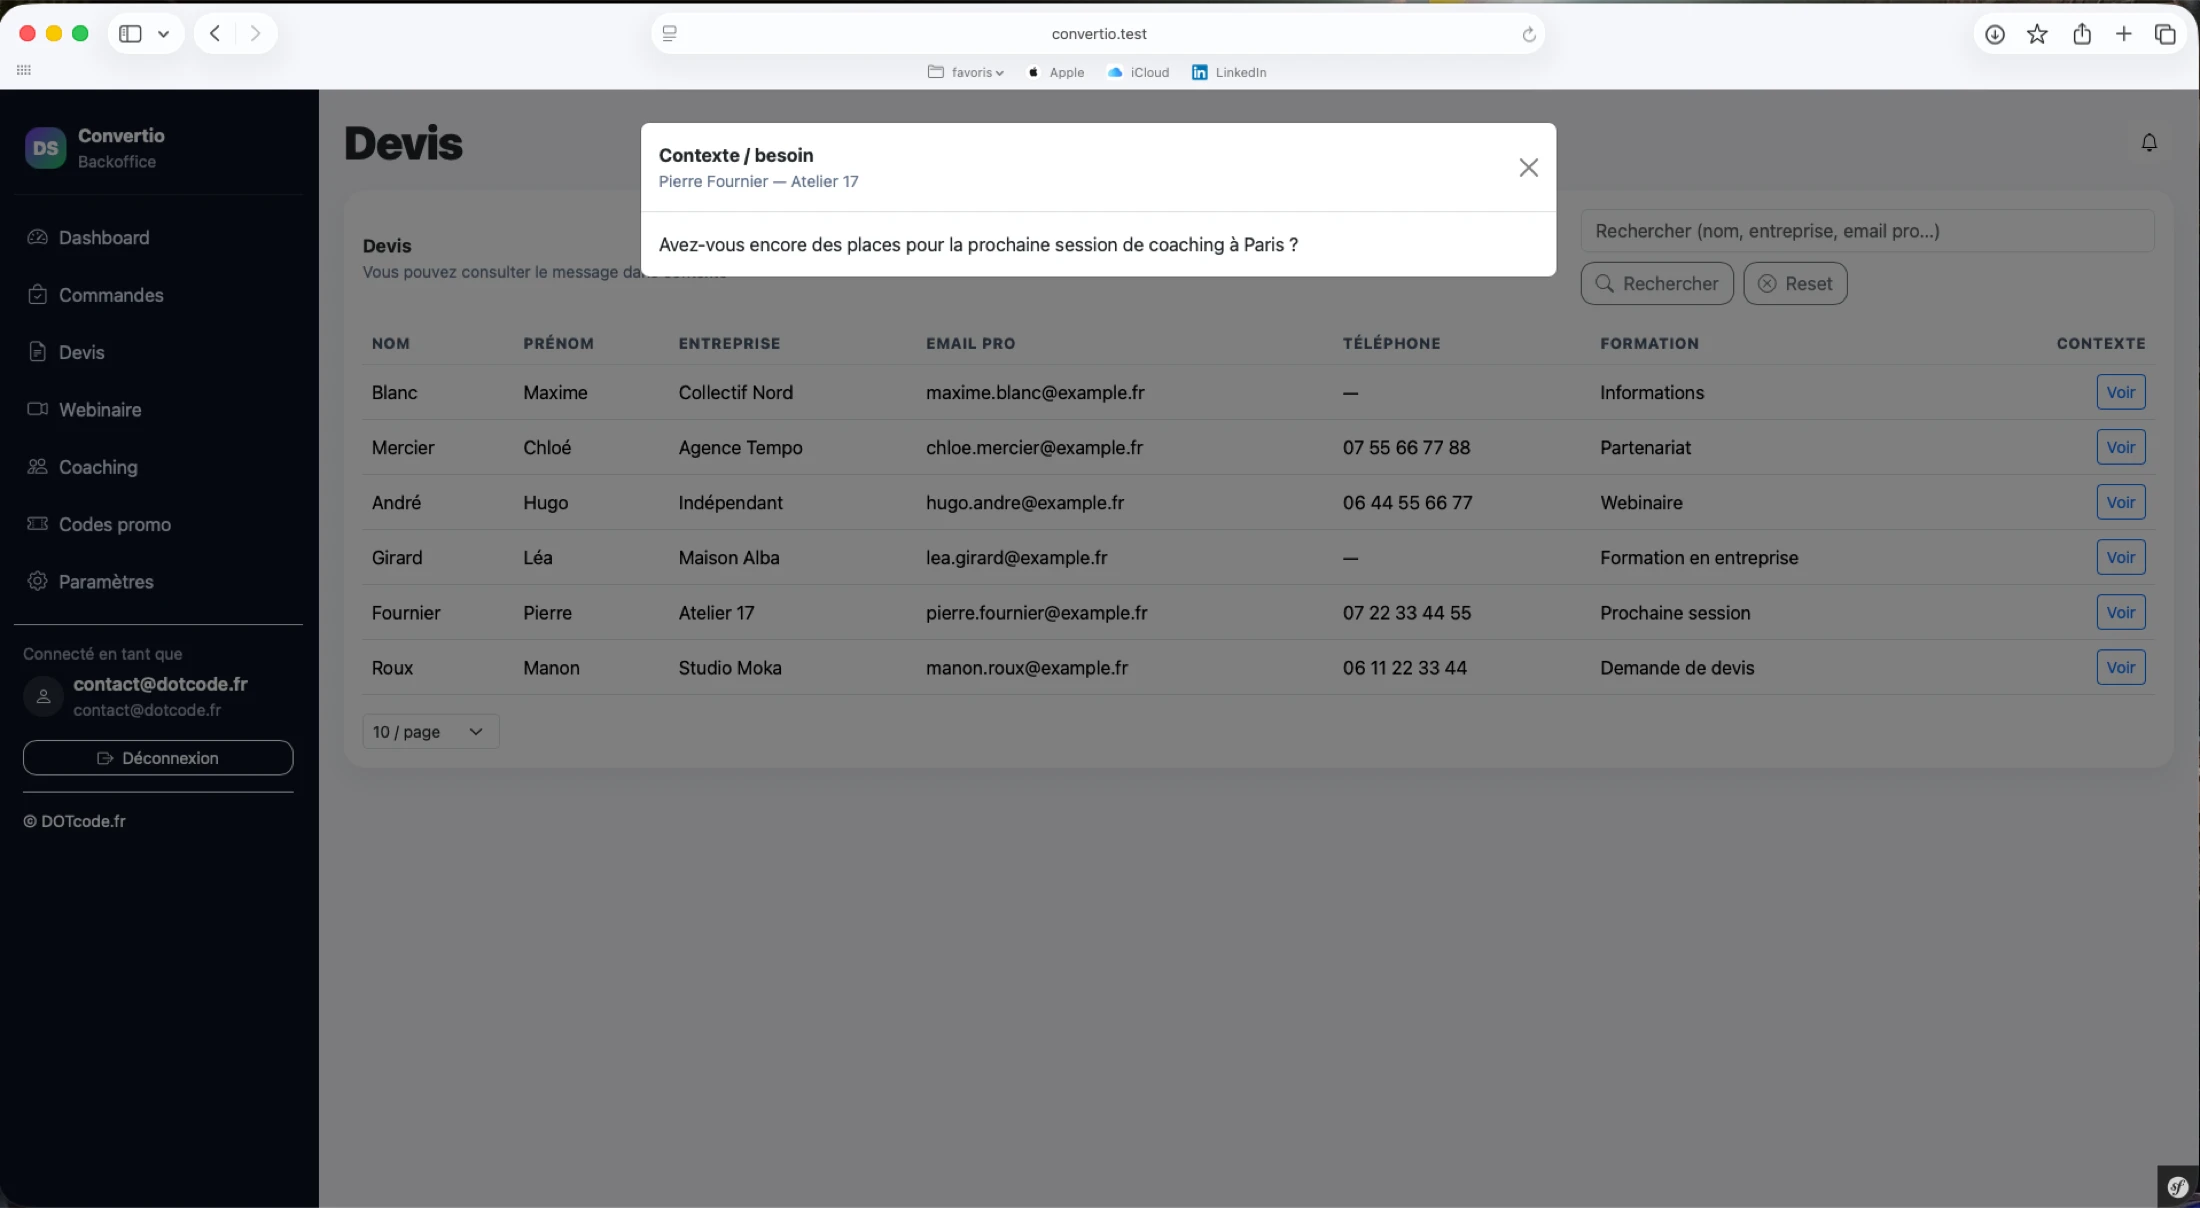2200x1208 pixels.
Task: Open Webinaire menu item
Action: [100, 409]
